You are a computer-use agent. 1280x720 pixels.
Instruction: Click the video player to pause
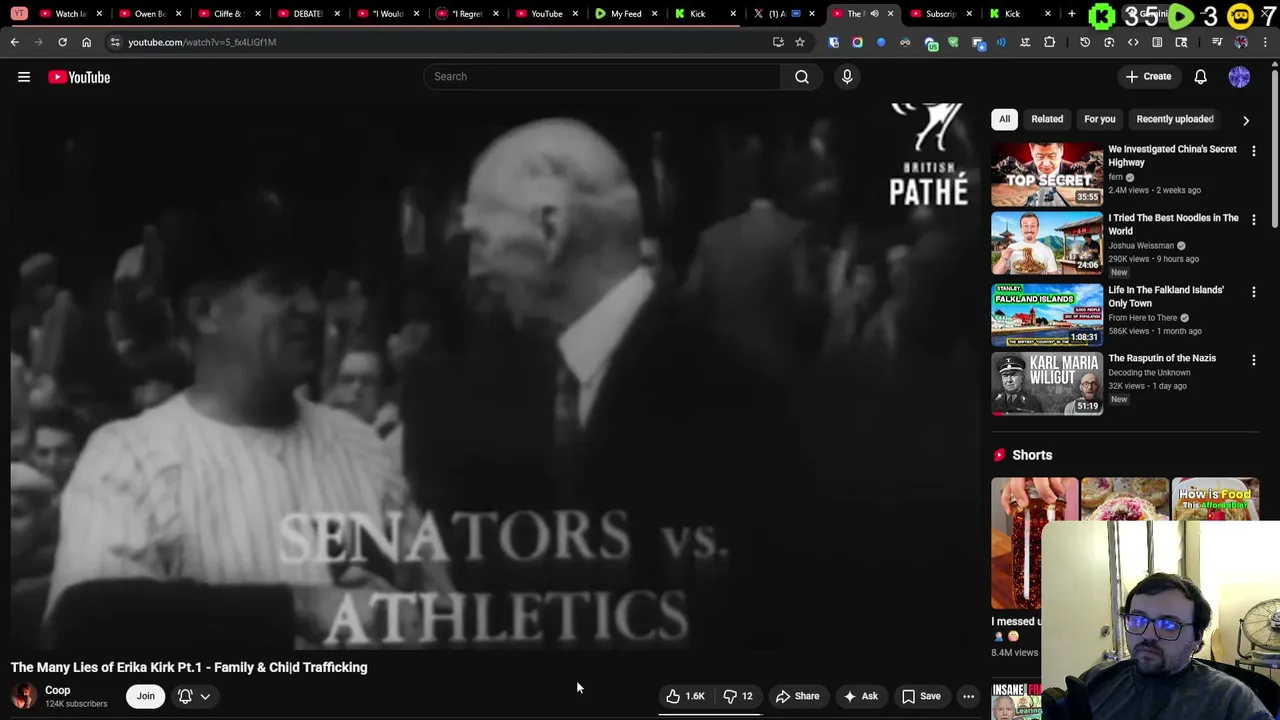[495, 375]
